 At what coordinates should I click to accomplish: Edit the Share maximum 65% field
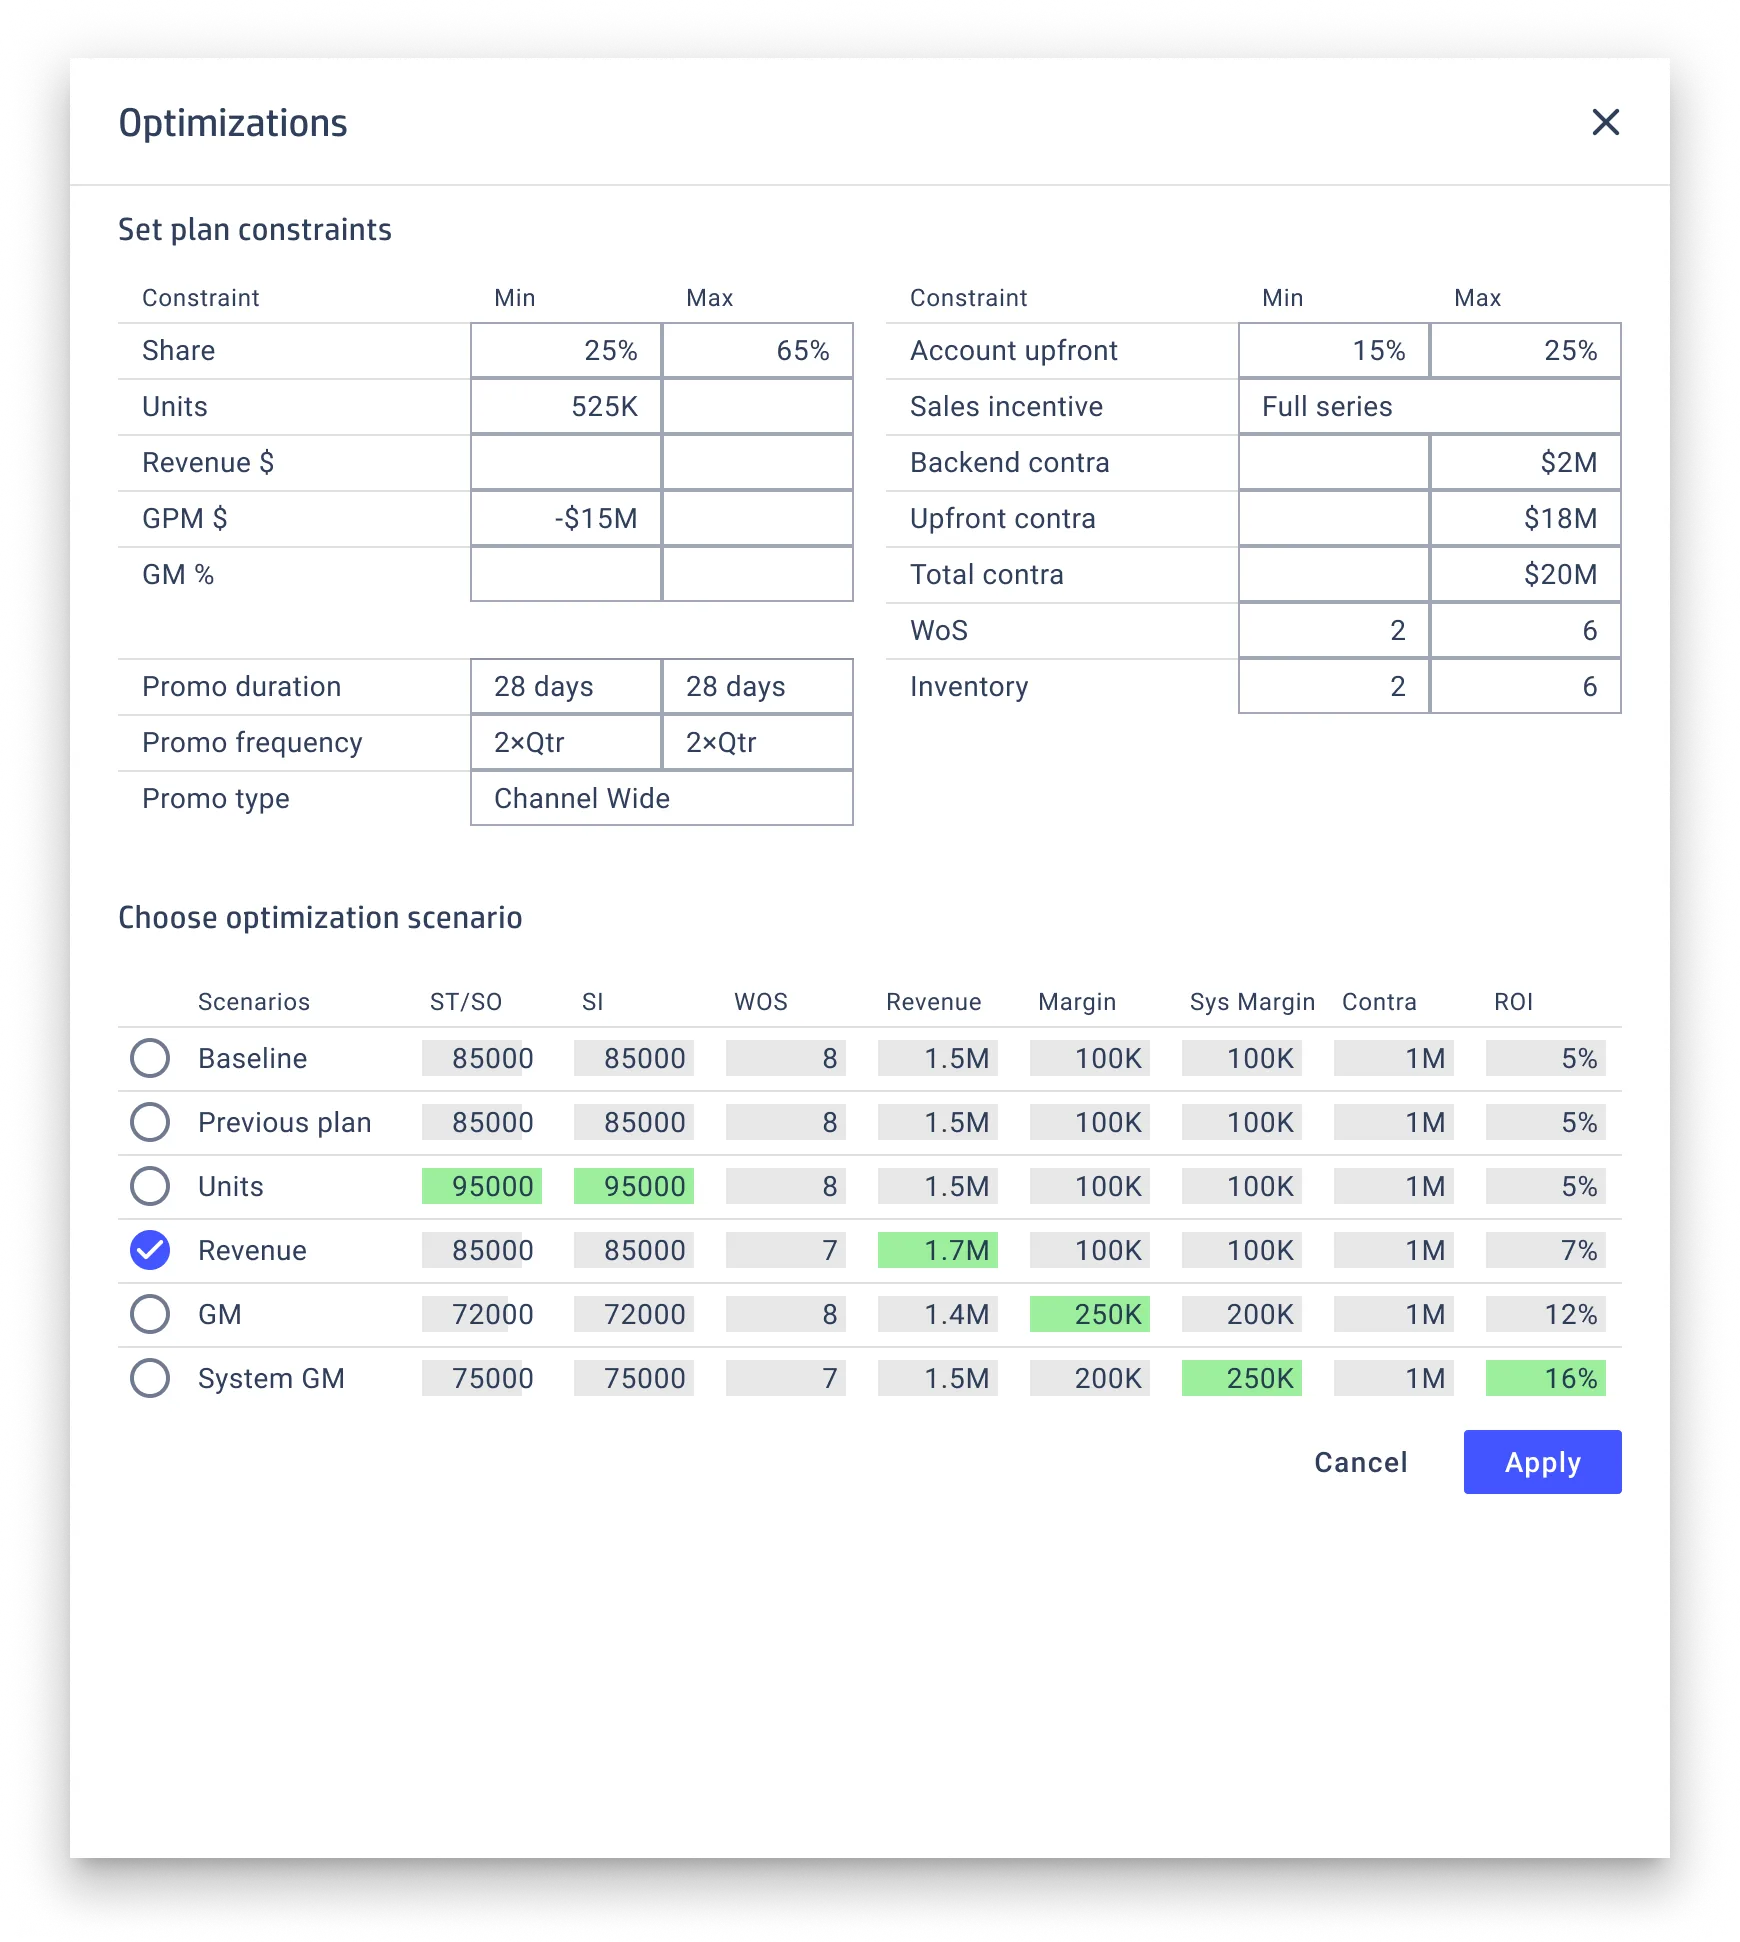(x=757, y=350)
